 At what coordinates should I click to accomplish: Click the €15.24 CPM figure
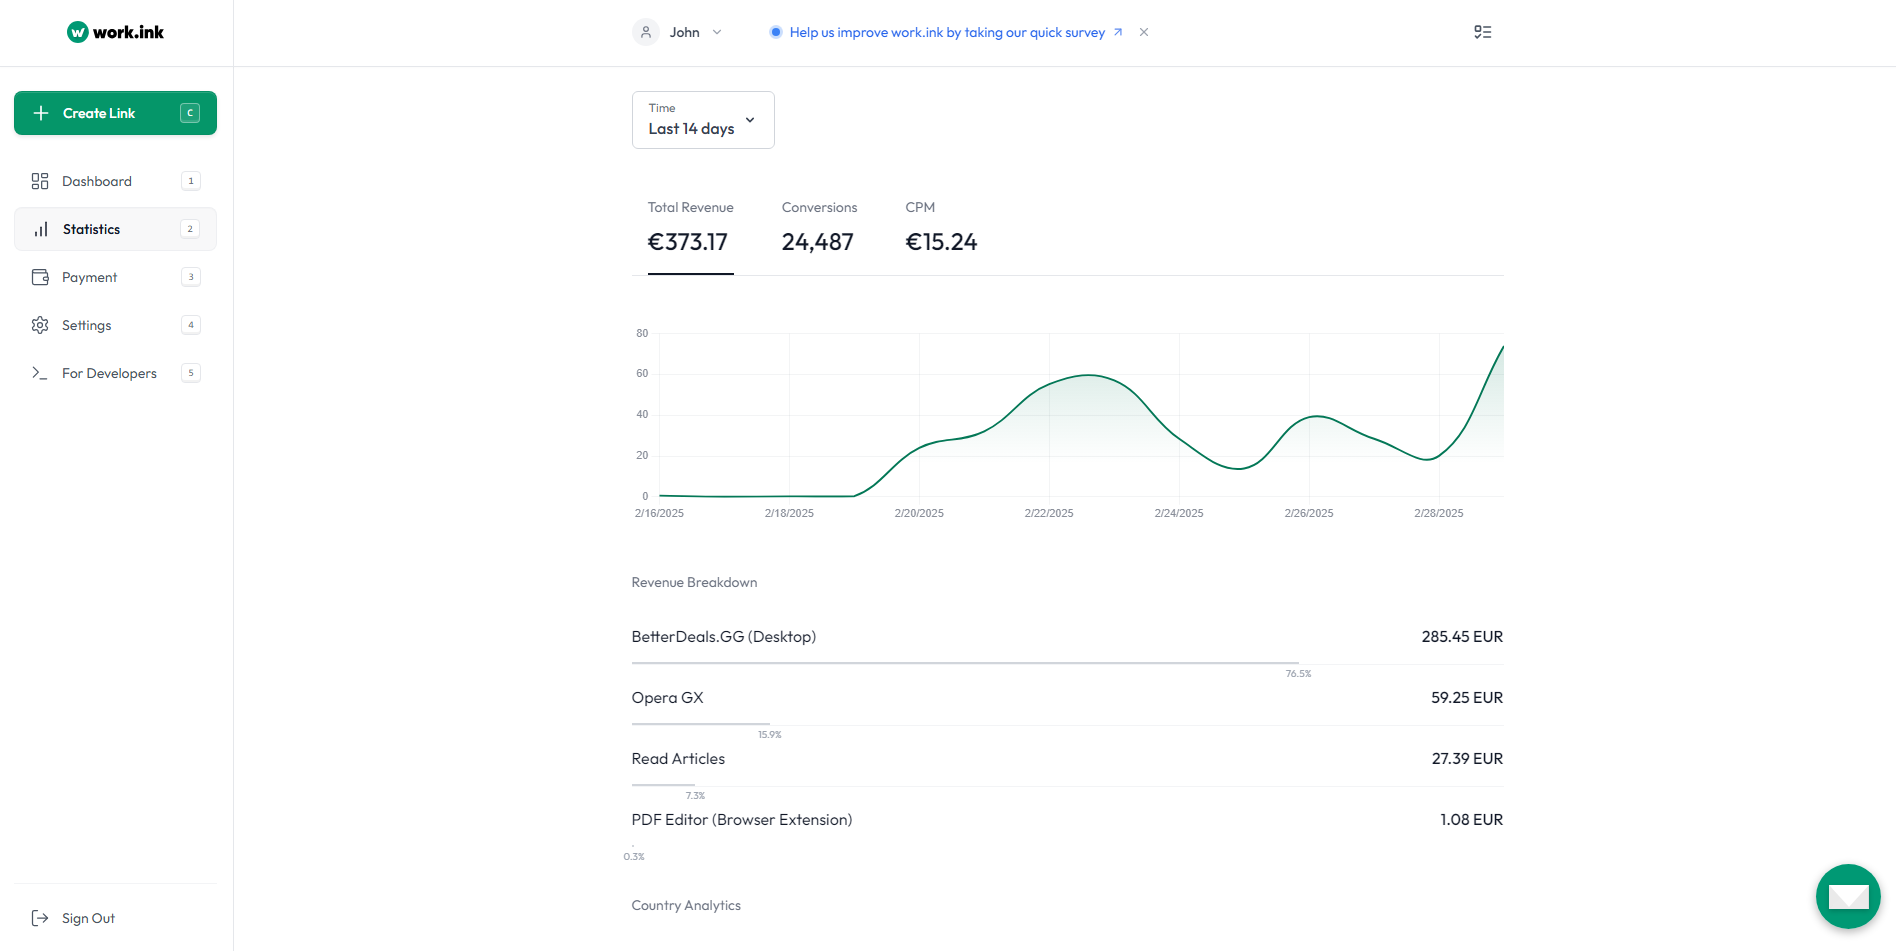pos(941,242)
